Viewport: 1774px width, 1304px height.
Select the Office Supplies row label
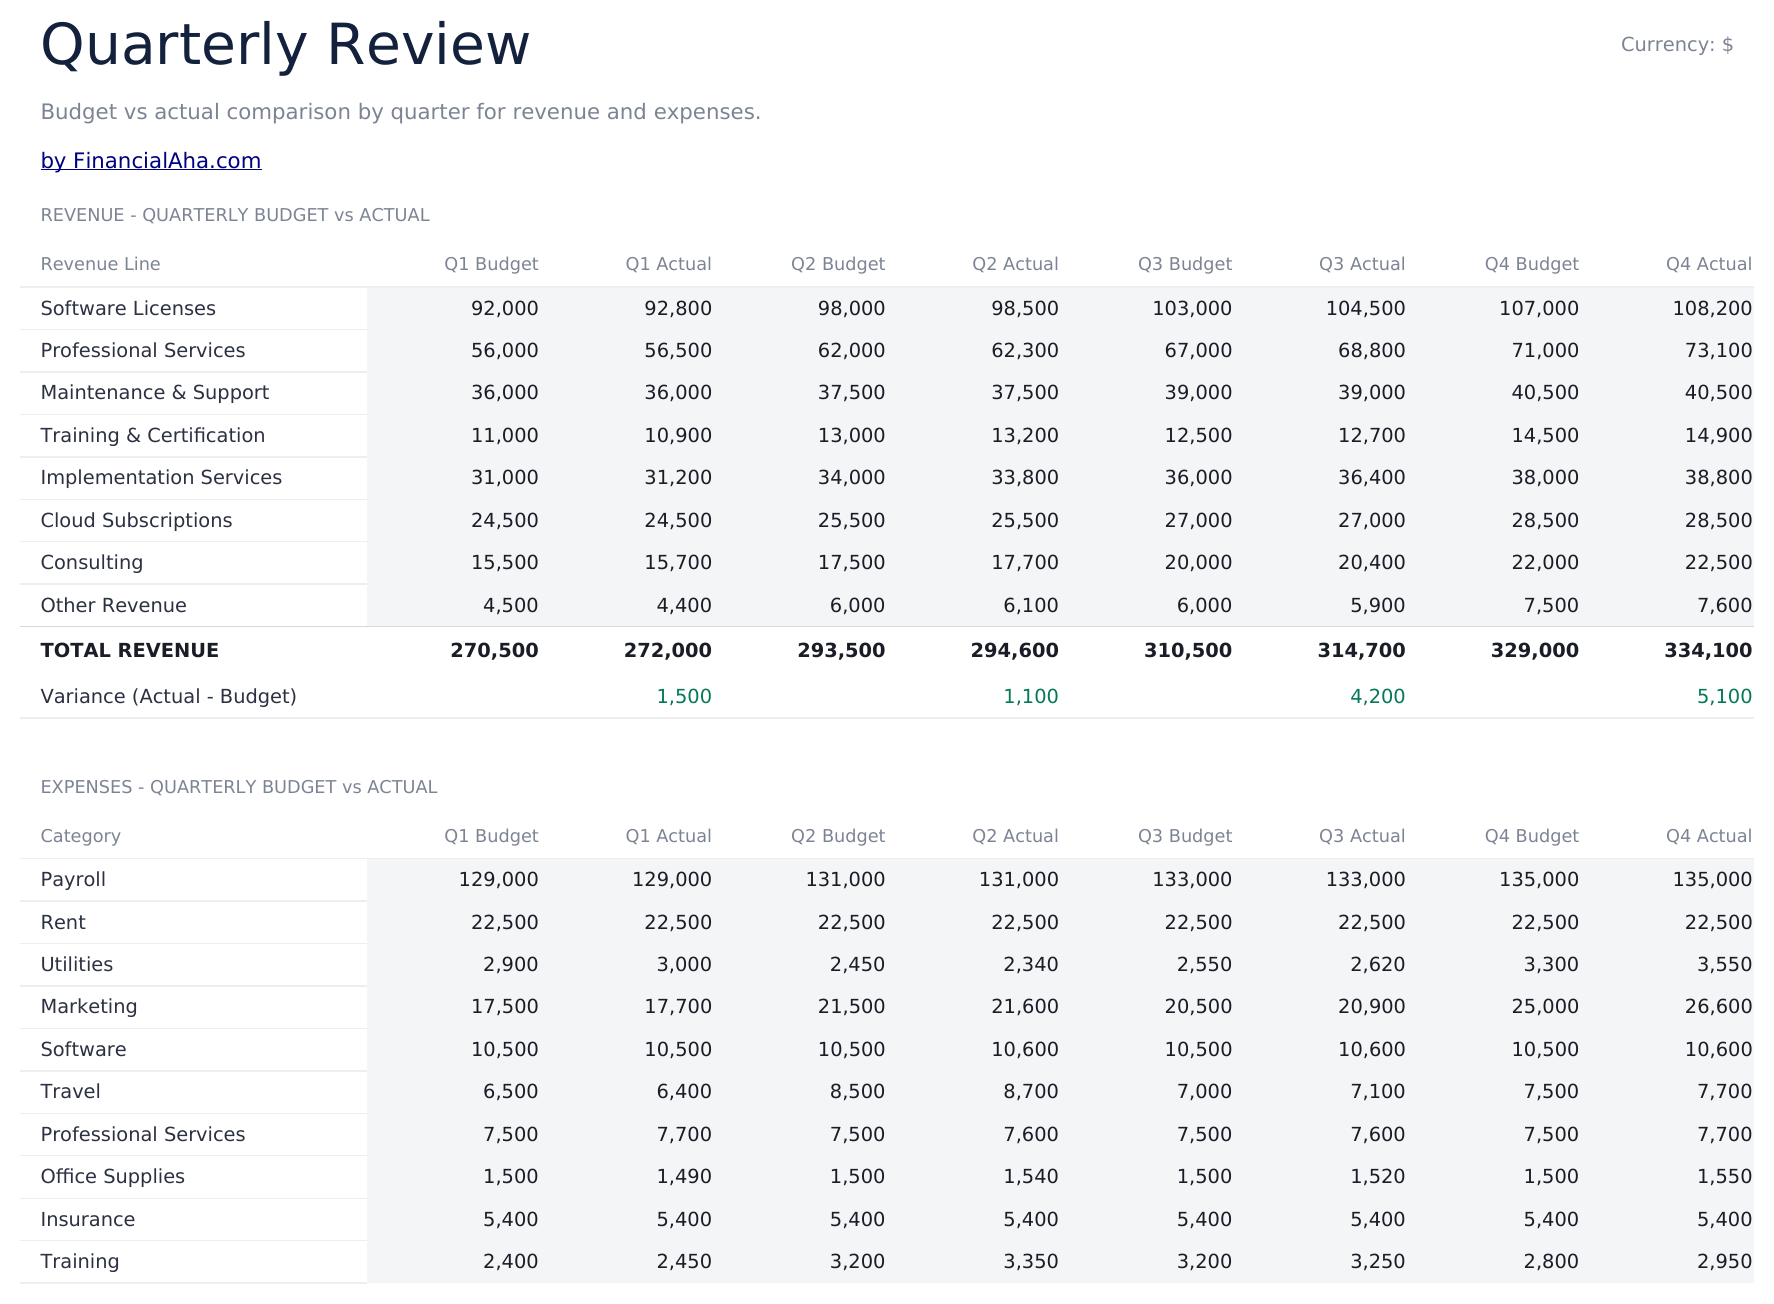pyautogui.click(x=113, y=1176)
